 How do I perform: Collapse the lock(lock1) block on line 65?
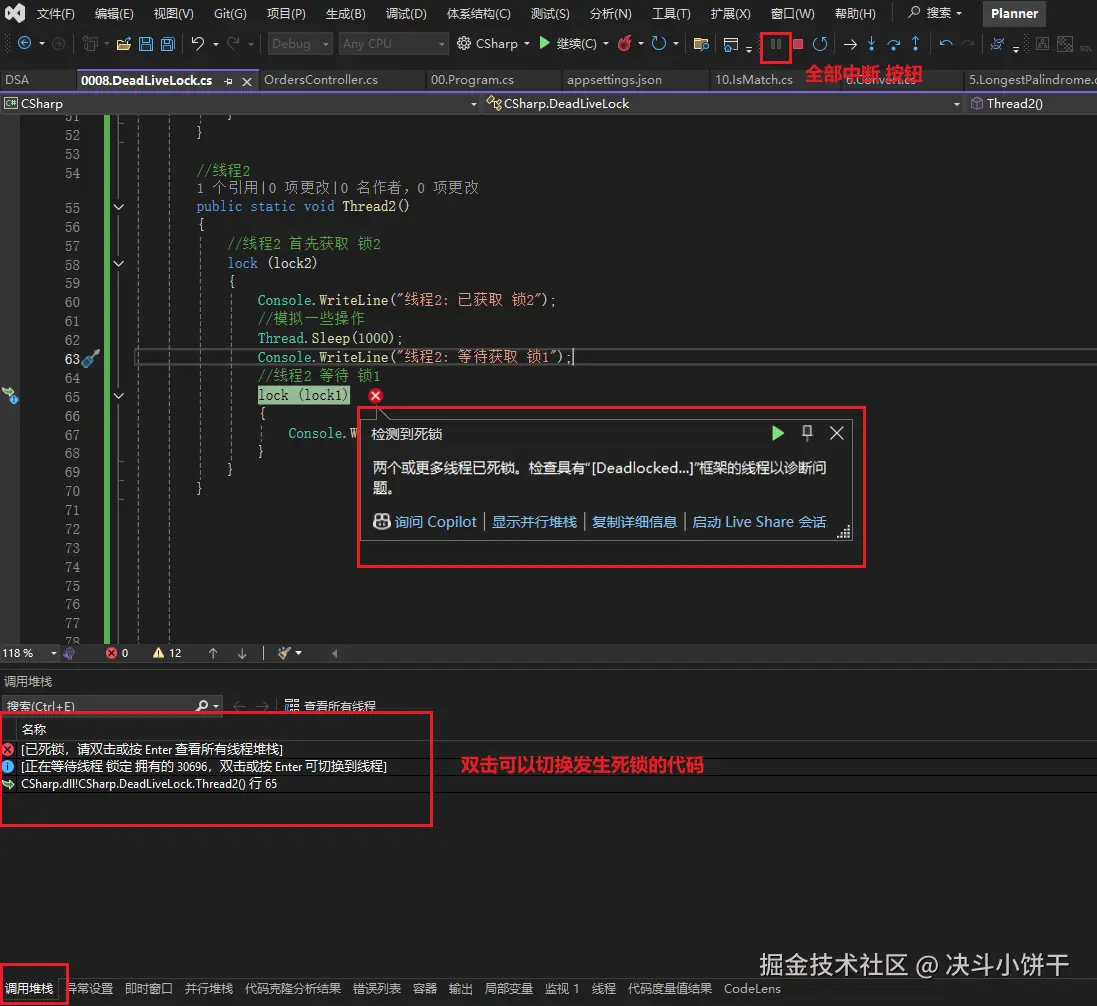(x=119, y=396)
